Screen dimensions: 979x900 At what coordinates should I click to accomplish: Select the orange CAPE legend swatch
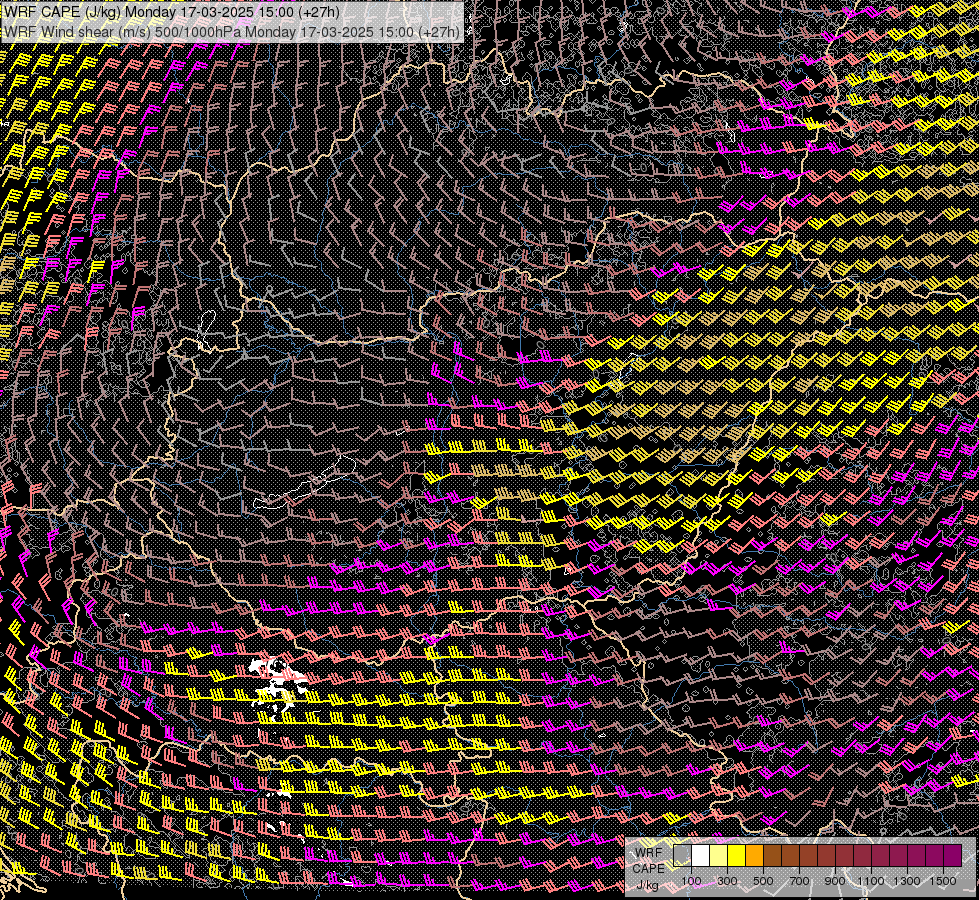pos(754,856)
